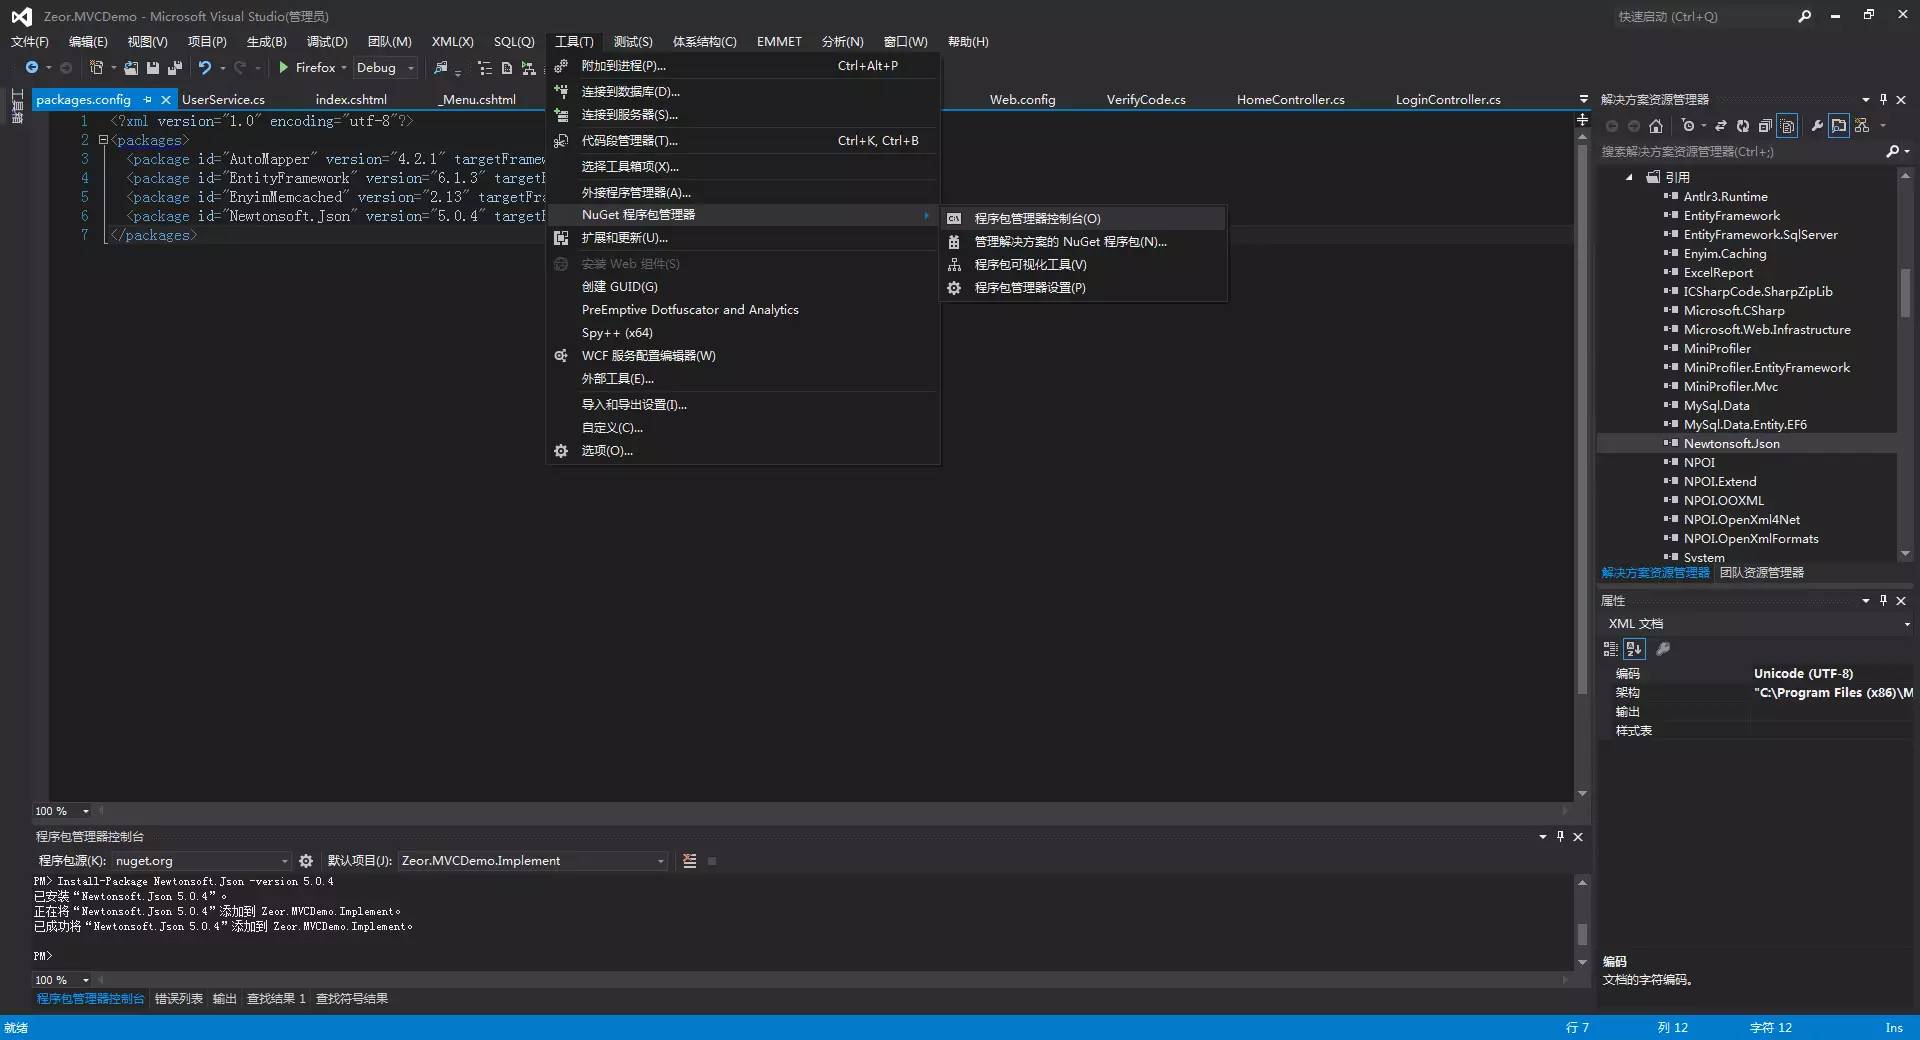The width and height of the screenshot is (1920, 1040).
Task: Click the Solution Explorer search field
Action: click(1740, 151)
